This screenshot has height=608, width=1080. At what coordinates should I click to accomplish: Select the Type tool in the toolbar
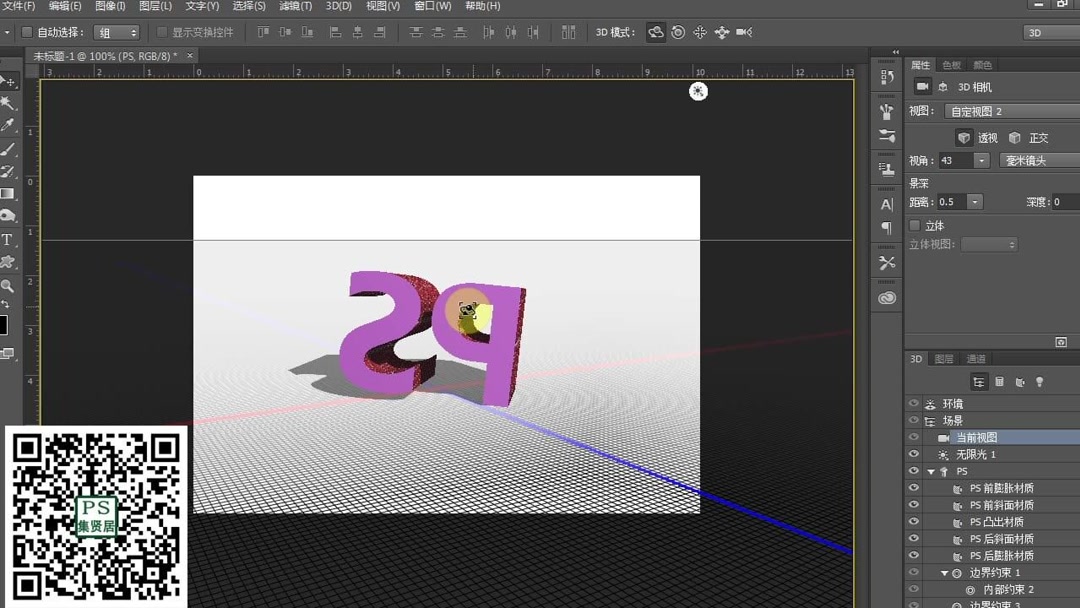click(x=8, y=239)
